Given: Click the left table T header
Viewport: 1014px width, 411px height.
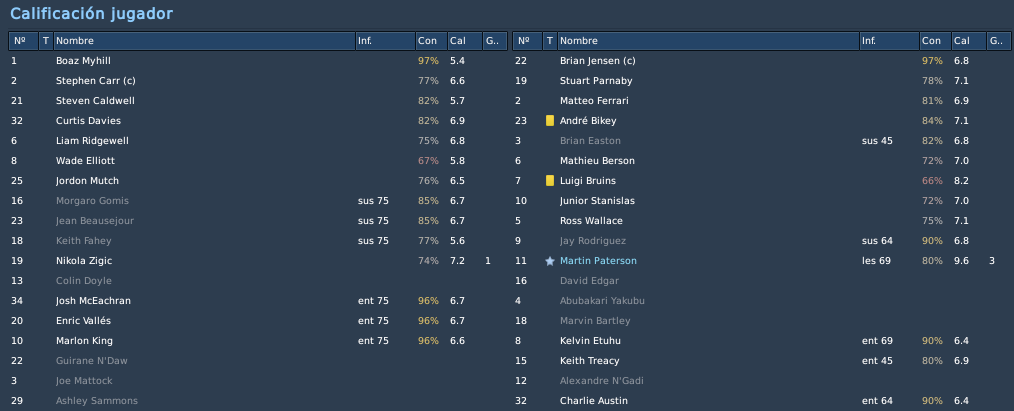Looking at the screenshot, I should click(x=46, y=41).
